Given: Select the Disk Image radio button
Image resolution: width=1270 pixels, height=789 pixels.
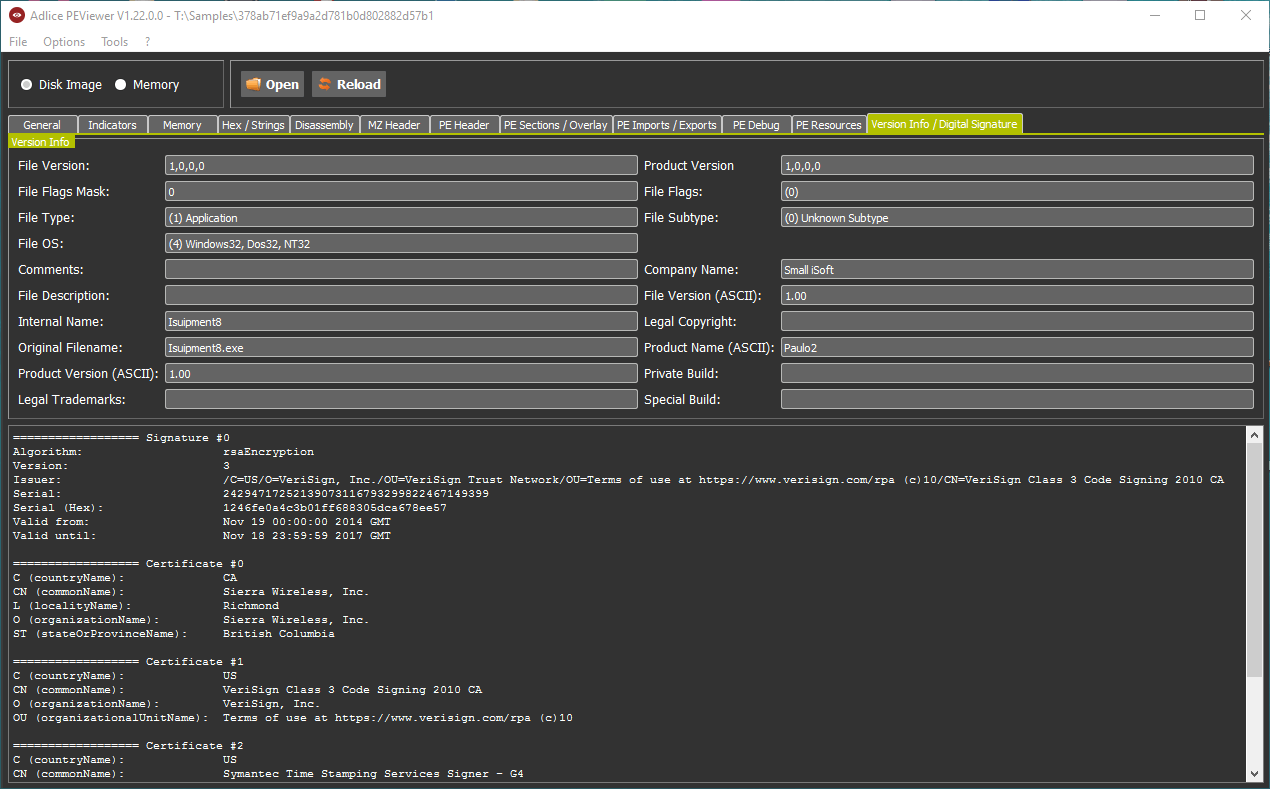Looking at the screenshot, I should point(27,85).
